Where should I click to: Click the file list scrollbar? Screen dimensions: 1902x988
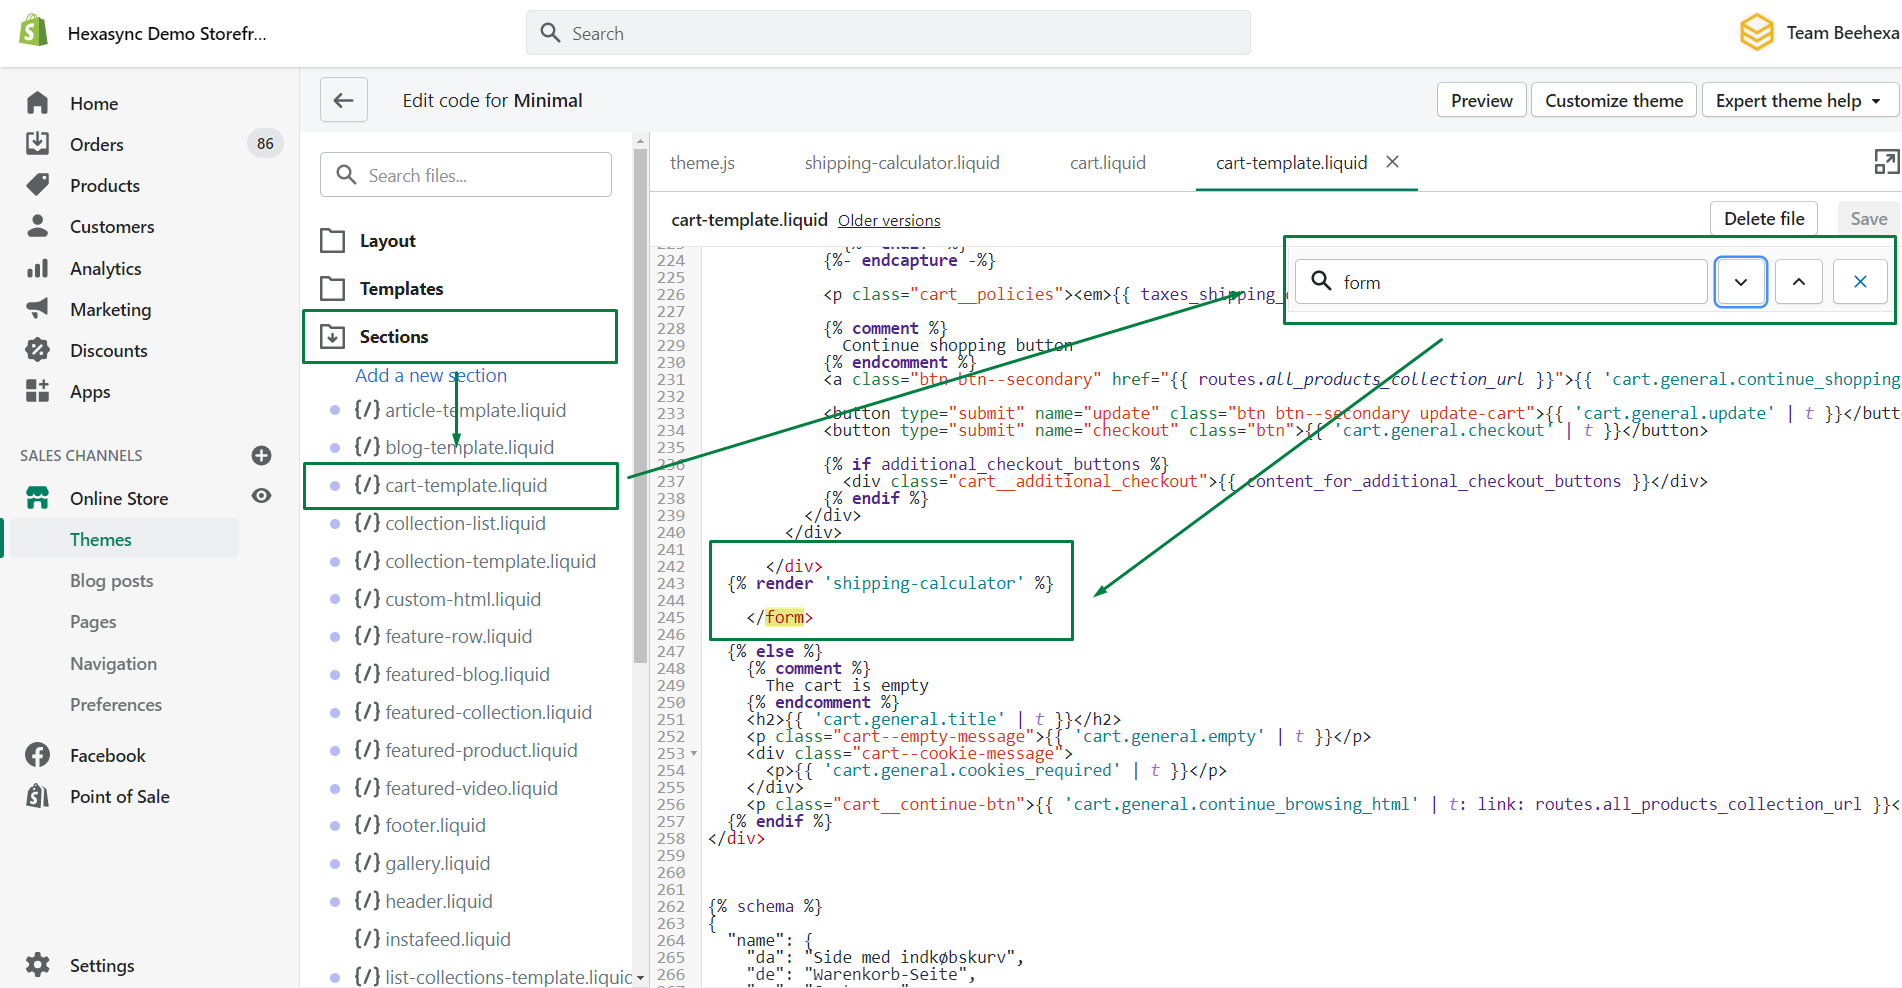point(640,405)
